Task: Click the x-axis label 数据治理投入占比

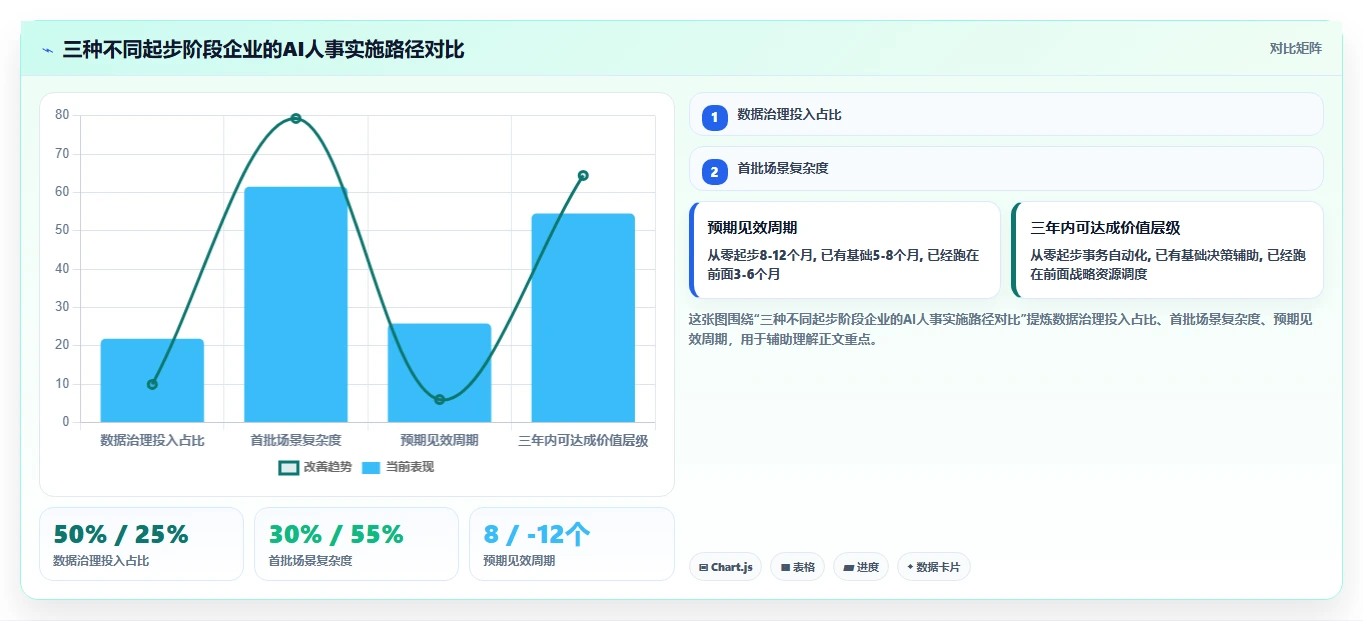Action: coord(152,440)
